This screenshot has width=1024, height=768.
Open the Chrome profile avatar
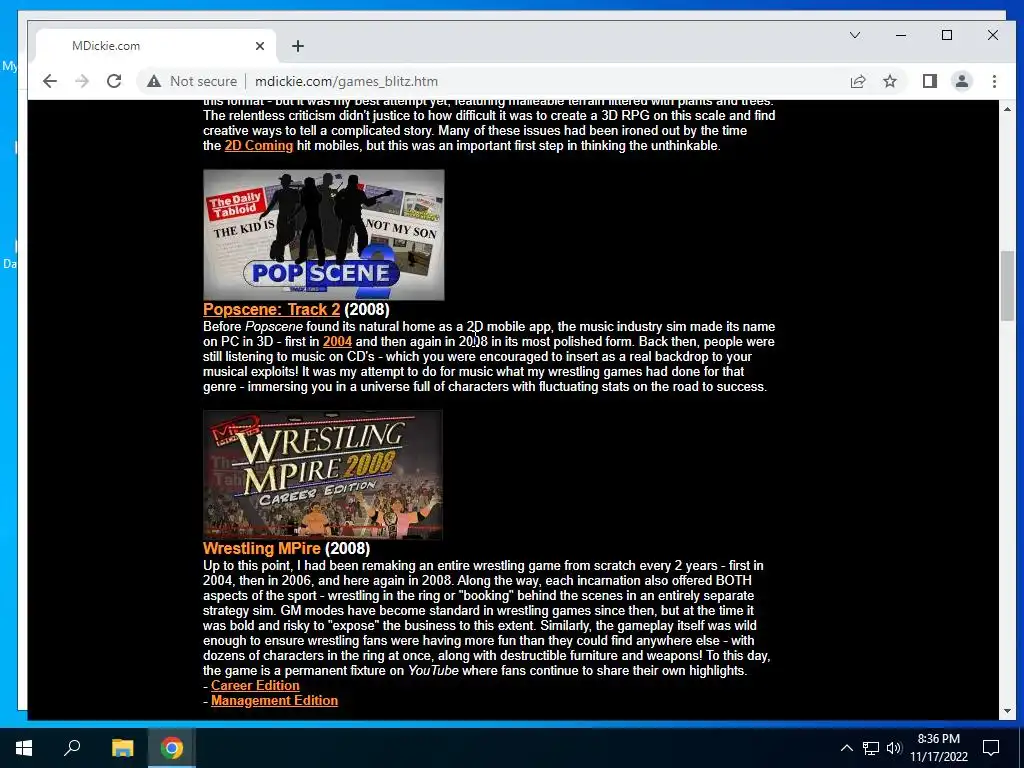click(x=961, y=81)
